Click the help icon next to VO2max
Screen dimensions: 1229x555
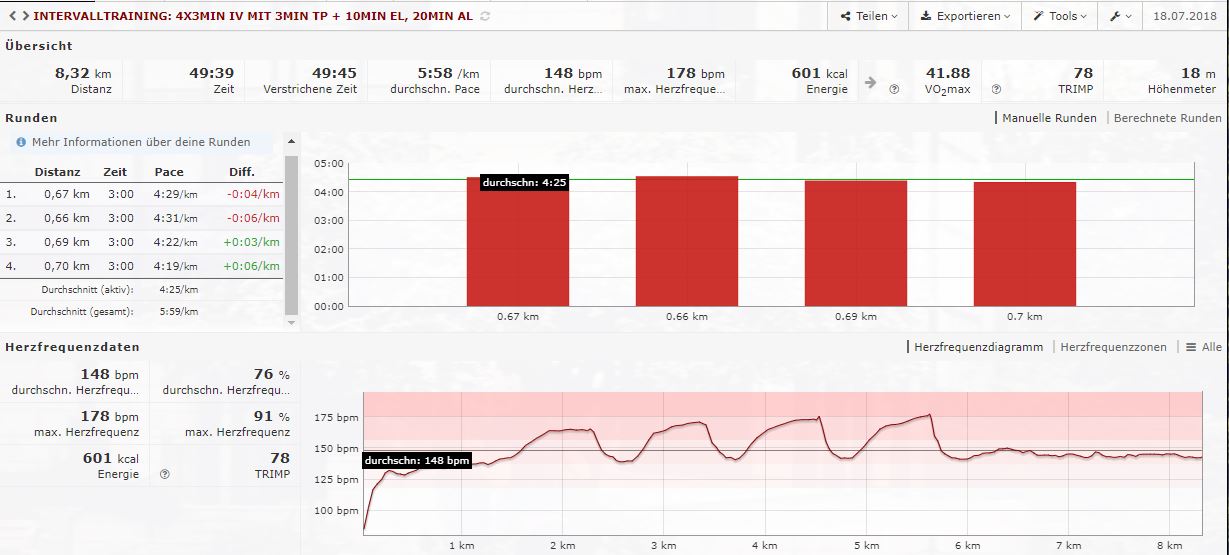coord(894,89)
